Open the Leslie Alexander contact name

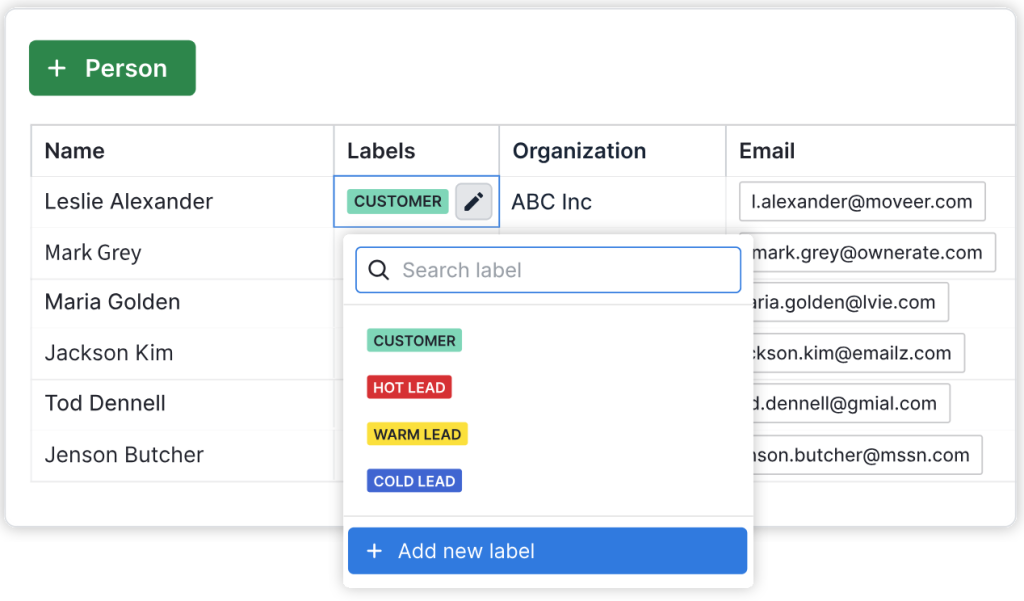pos(129,202)
